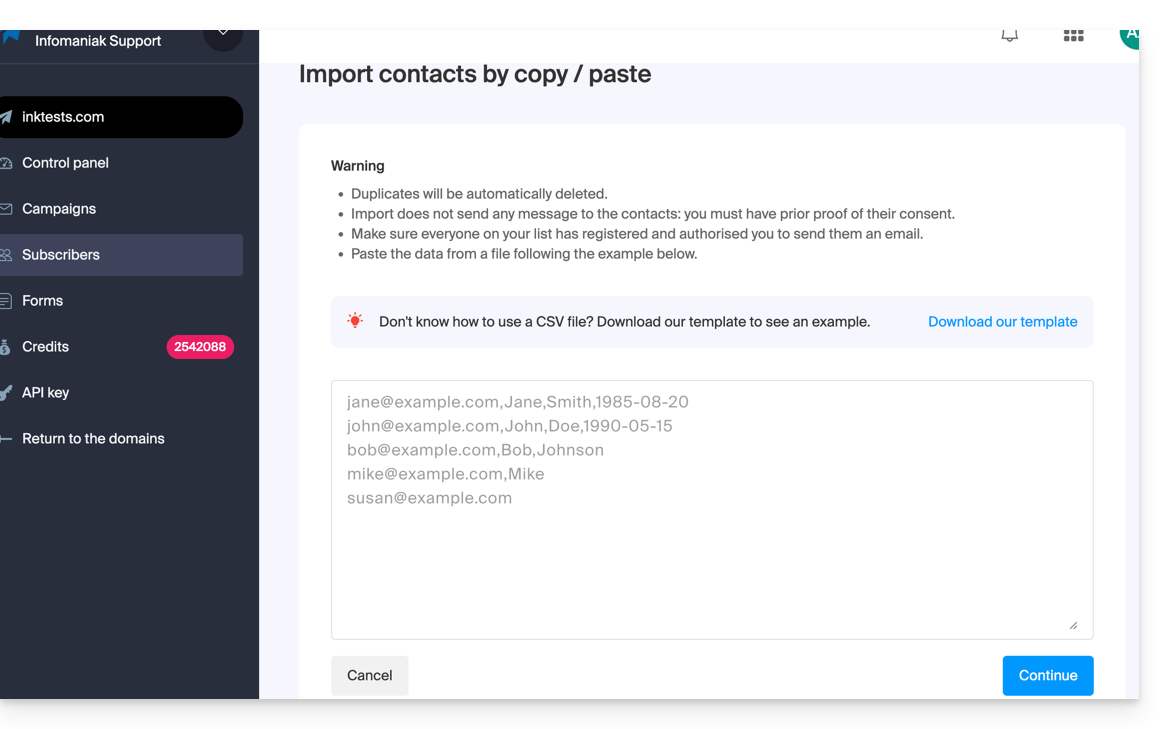Click the 2542088 credits badge
The width and height of the screenshot is (1169, 729).
200,347
